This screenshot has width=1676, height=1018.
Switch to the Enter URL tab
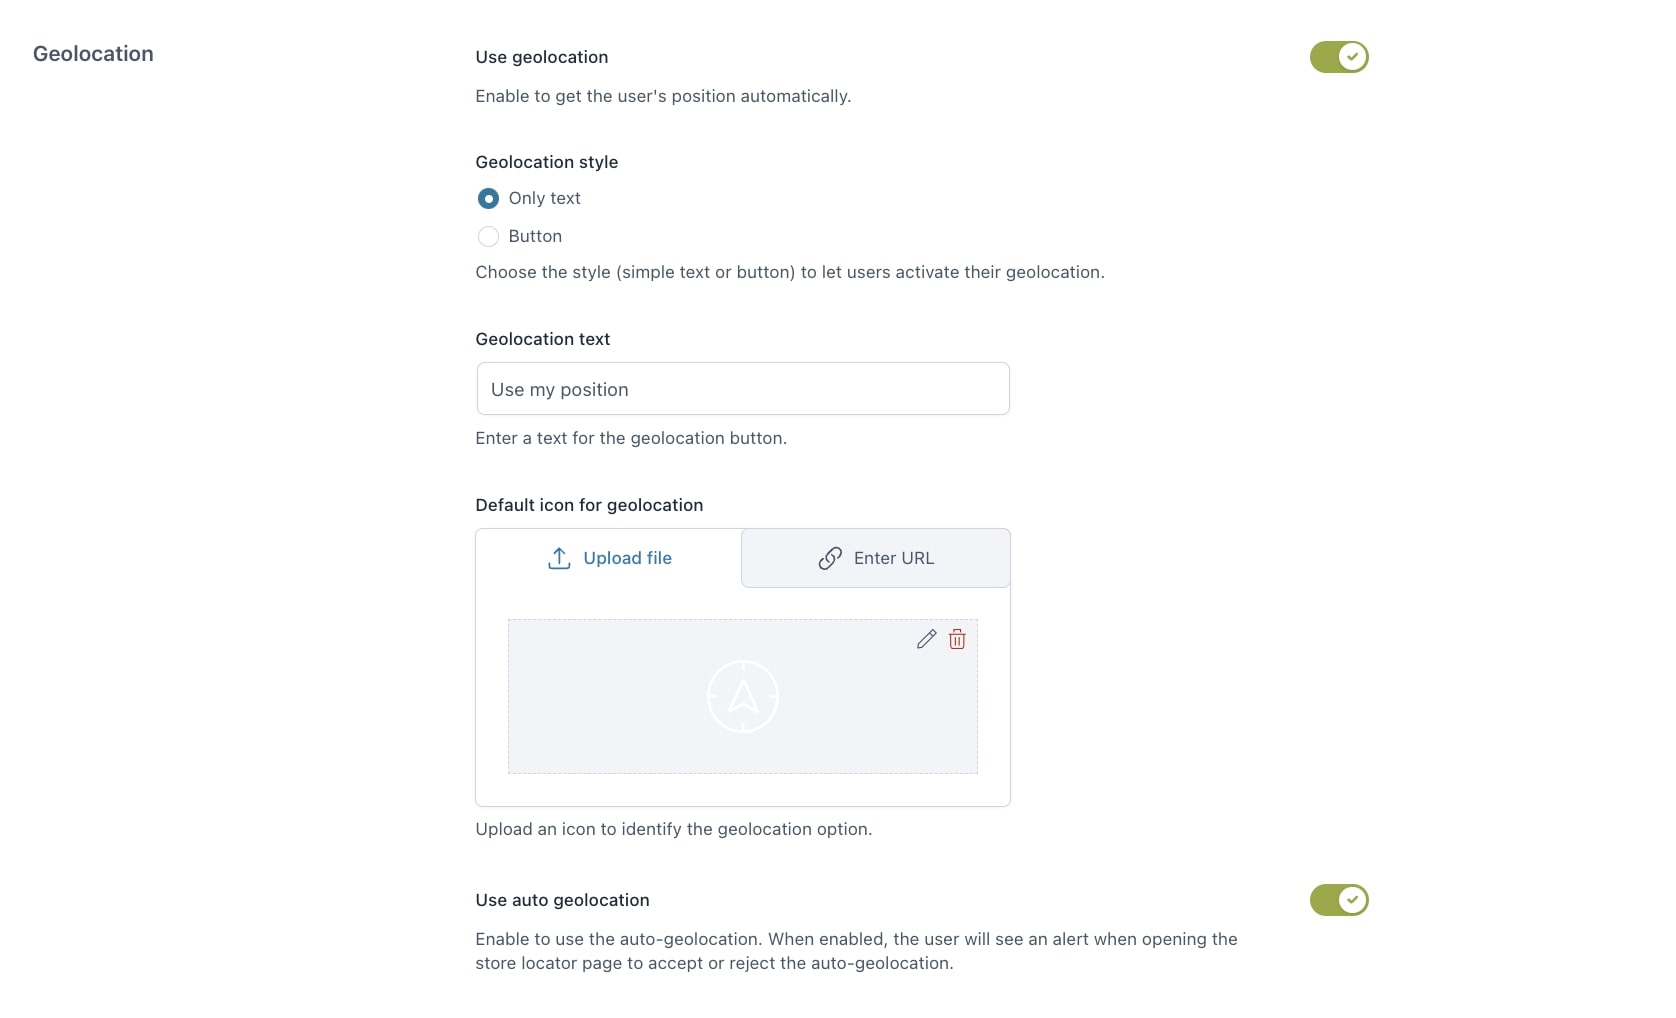pyautogui.click(x=876, y=558)
